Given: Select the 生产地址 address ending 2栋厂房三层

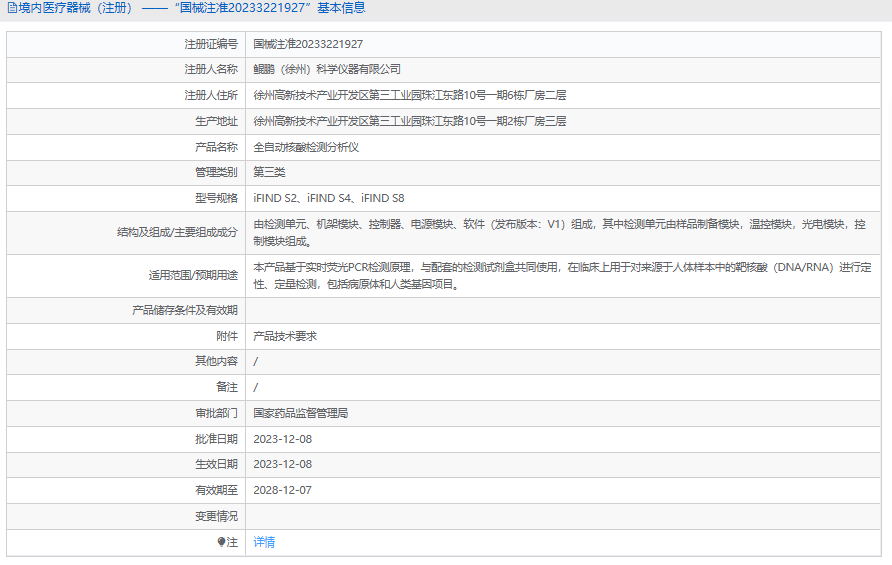Looking at the screenshot, I should (410, 121).
